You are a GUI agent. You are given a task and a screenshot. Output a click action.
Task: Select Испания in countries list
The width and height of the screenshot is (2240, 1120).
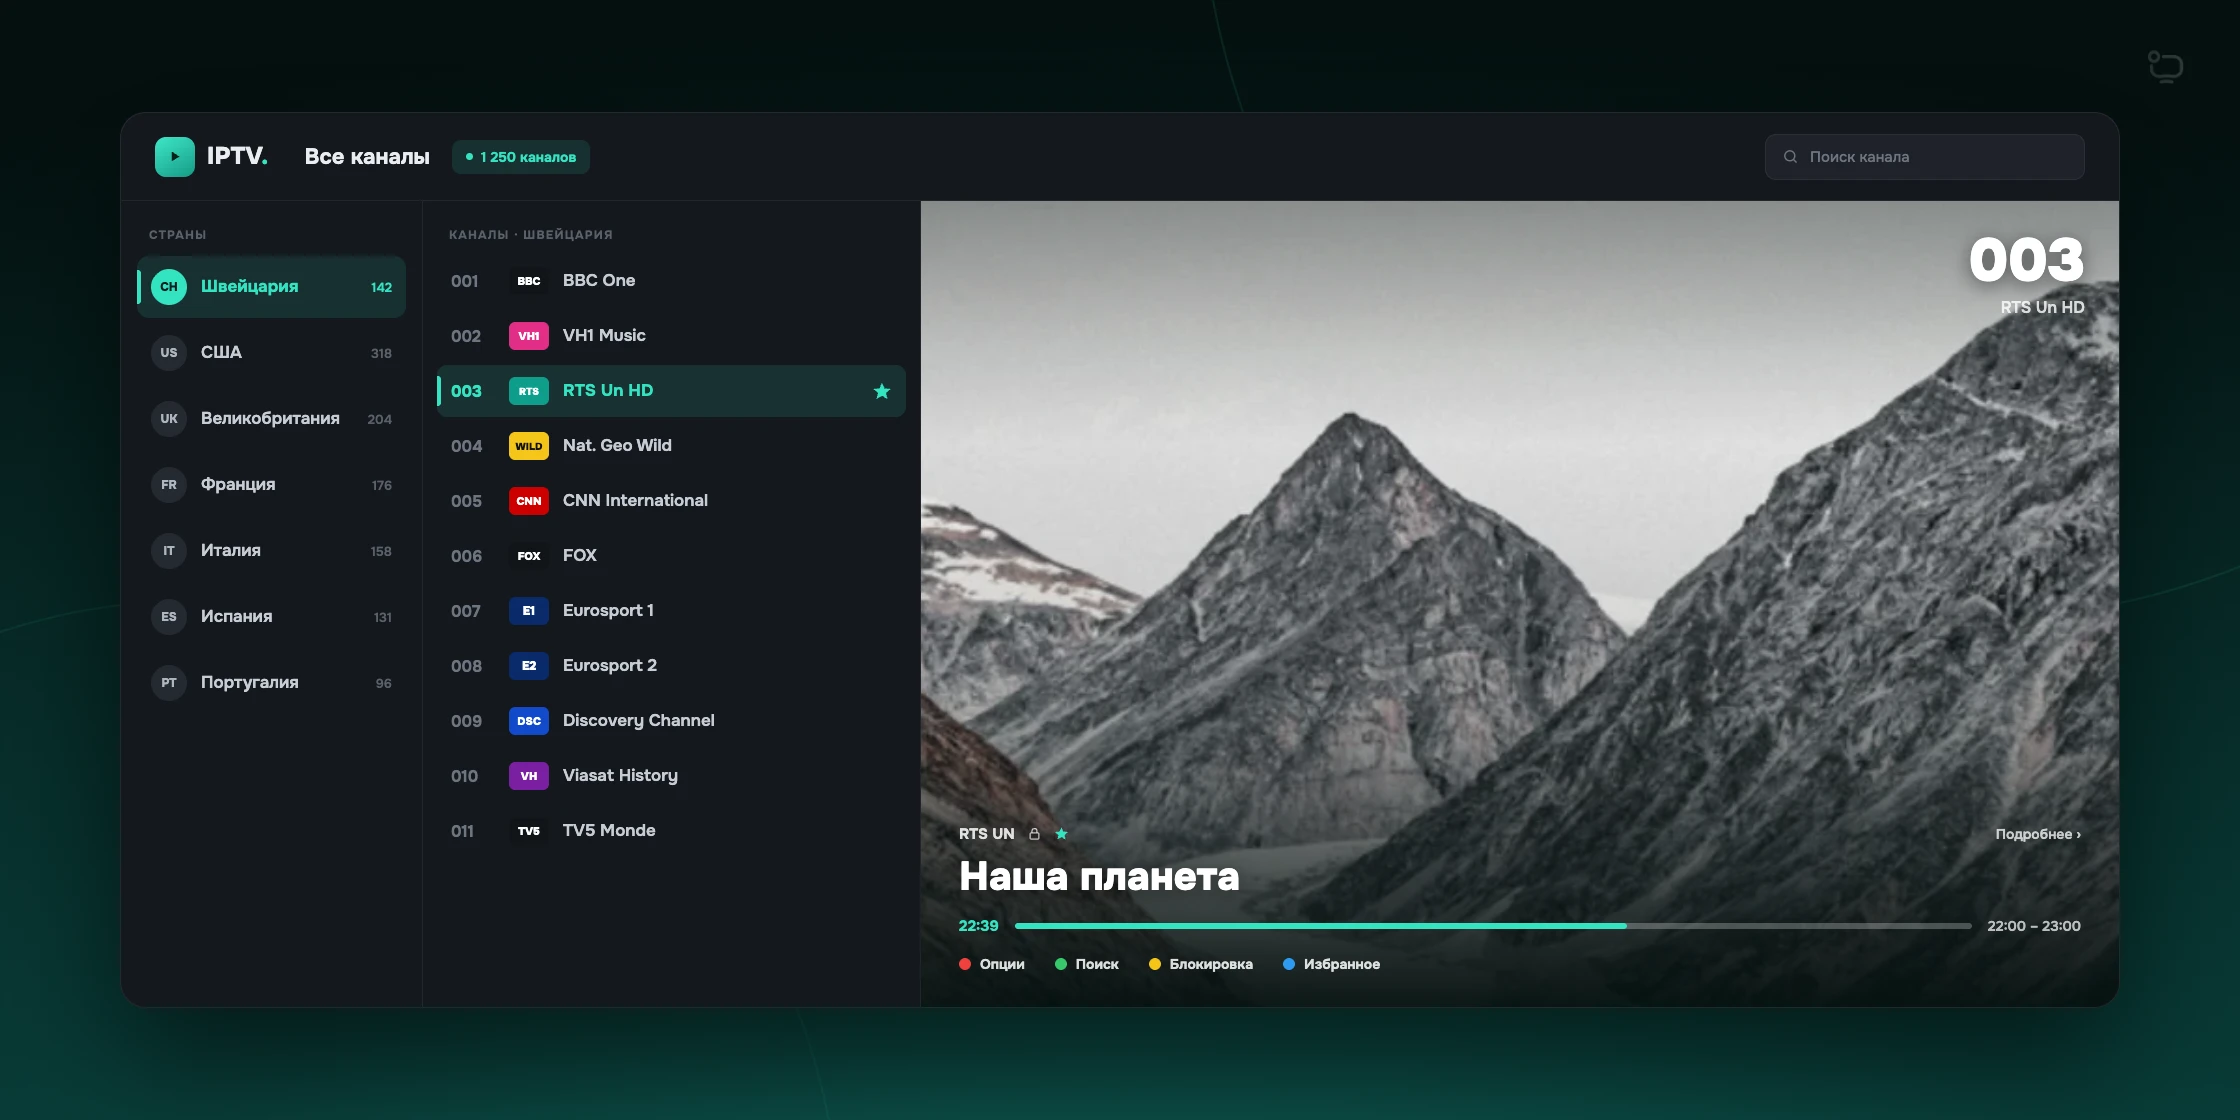271,617
